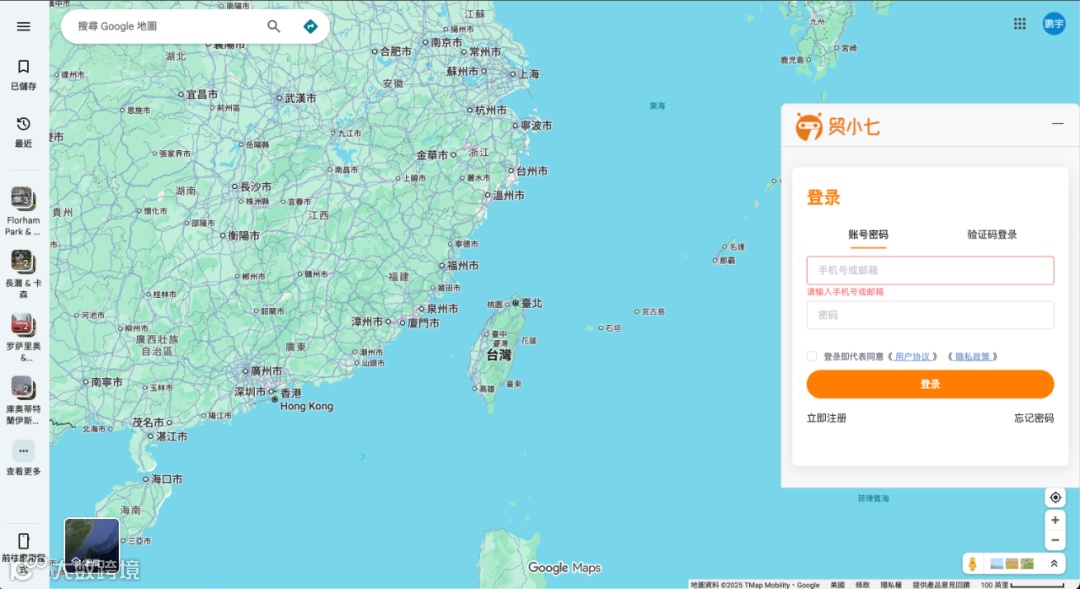Switch to the satellite layer thumbnail
The image size is (1080, 589).
[x=92, y=546]
